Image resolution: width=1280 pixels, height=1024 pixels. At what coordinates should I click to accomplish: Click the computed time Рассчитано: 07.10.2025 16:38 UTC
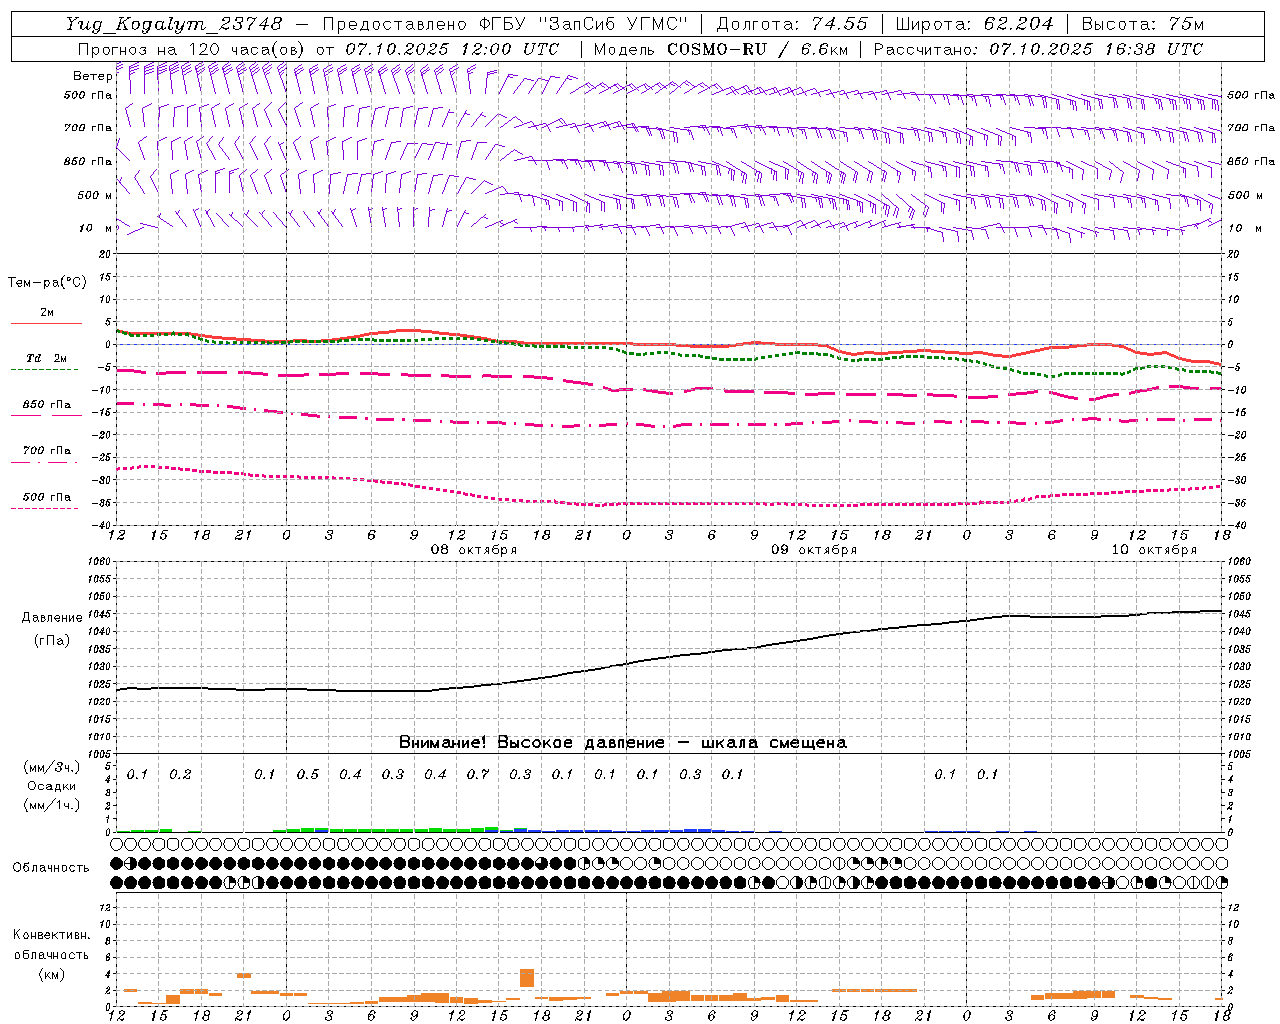pos(1038,49)
